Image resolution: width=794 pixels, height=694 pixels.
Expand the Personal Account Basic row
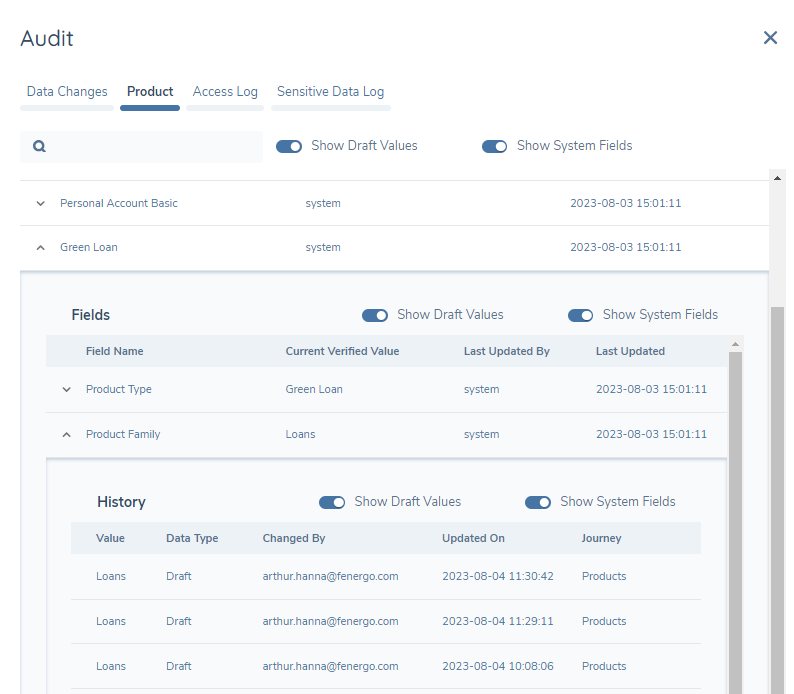[x=41, y=203]
